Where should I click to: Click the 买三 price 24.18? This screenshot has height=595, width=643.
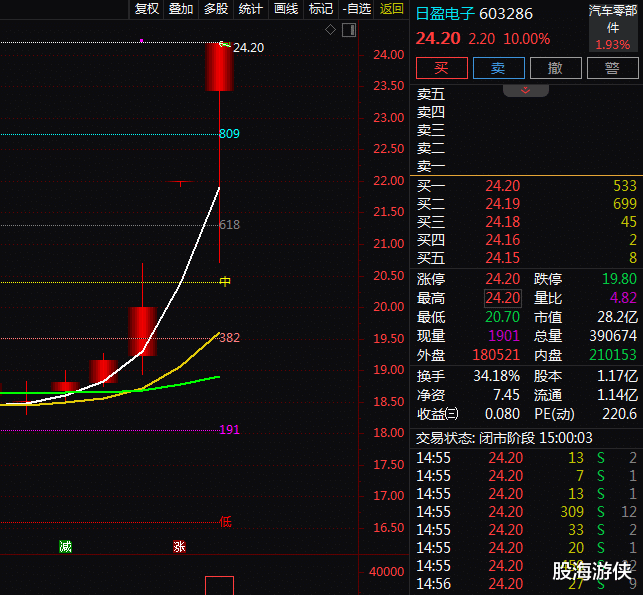503,222
